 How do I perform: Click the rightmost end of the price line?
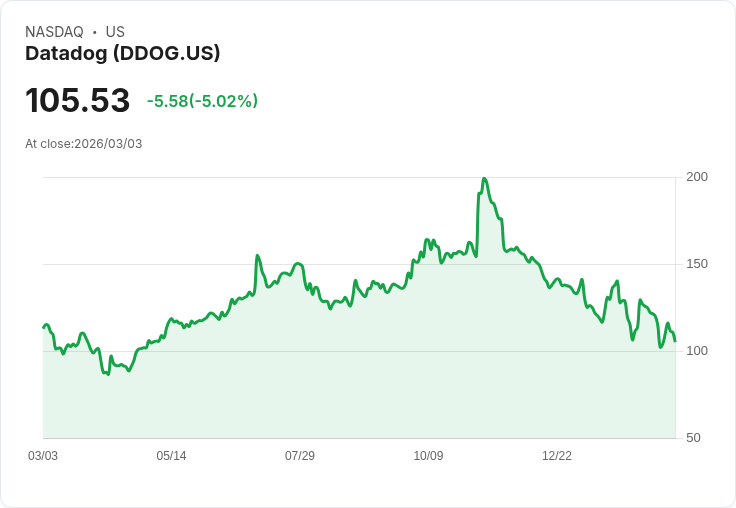point(675,341)
